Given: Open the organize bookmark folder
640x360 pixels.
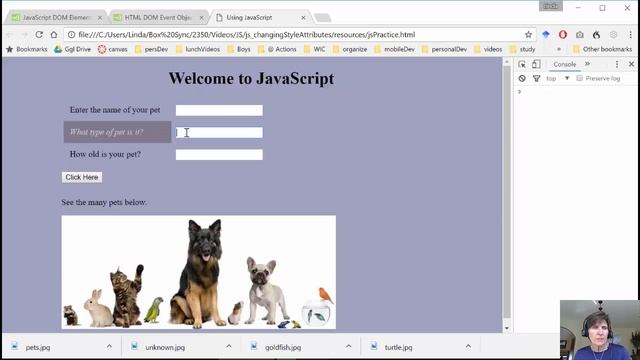Looking at the screenshot, I should (350, 49).
